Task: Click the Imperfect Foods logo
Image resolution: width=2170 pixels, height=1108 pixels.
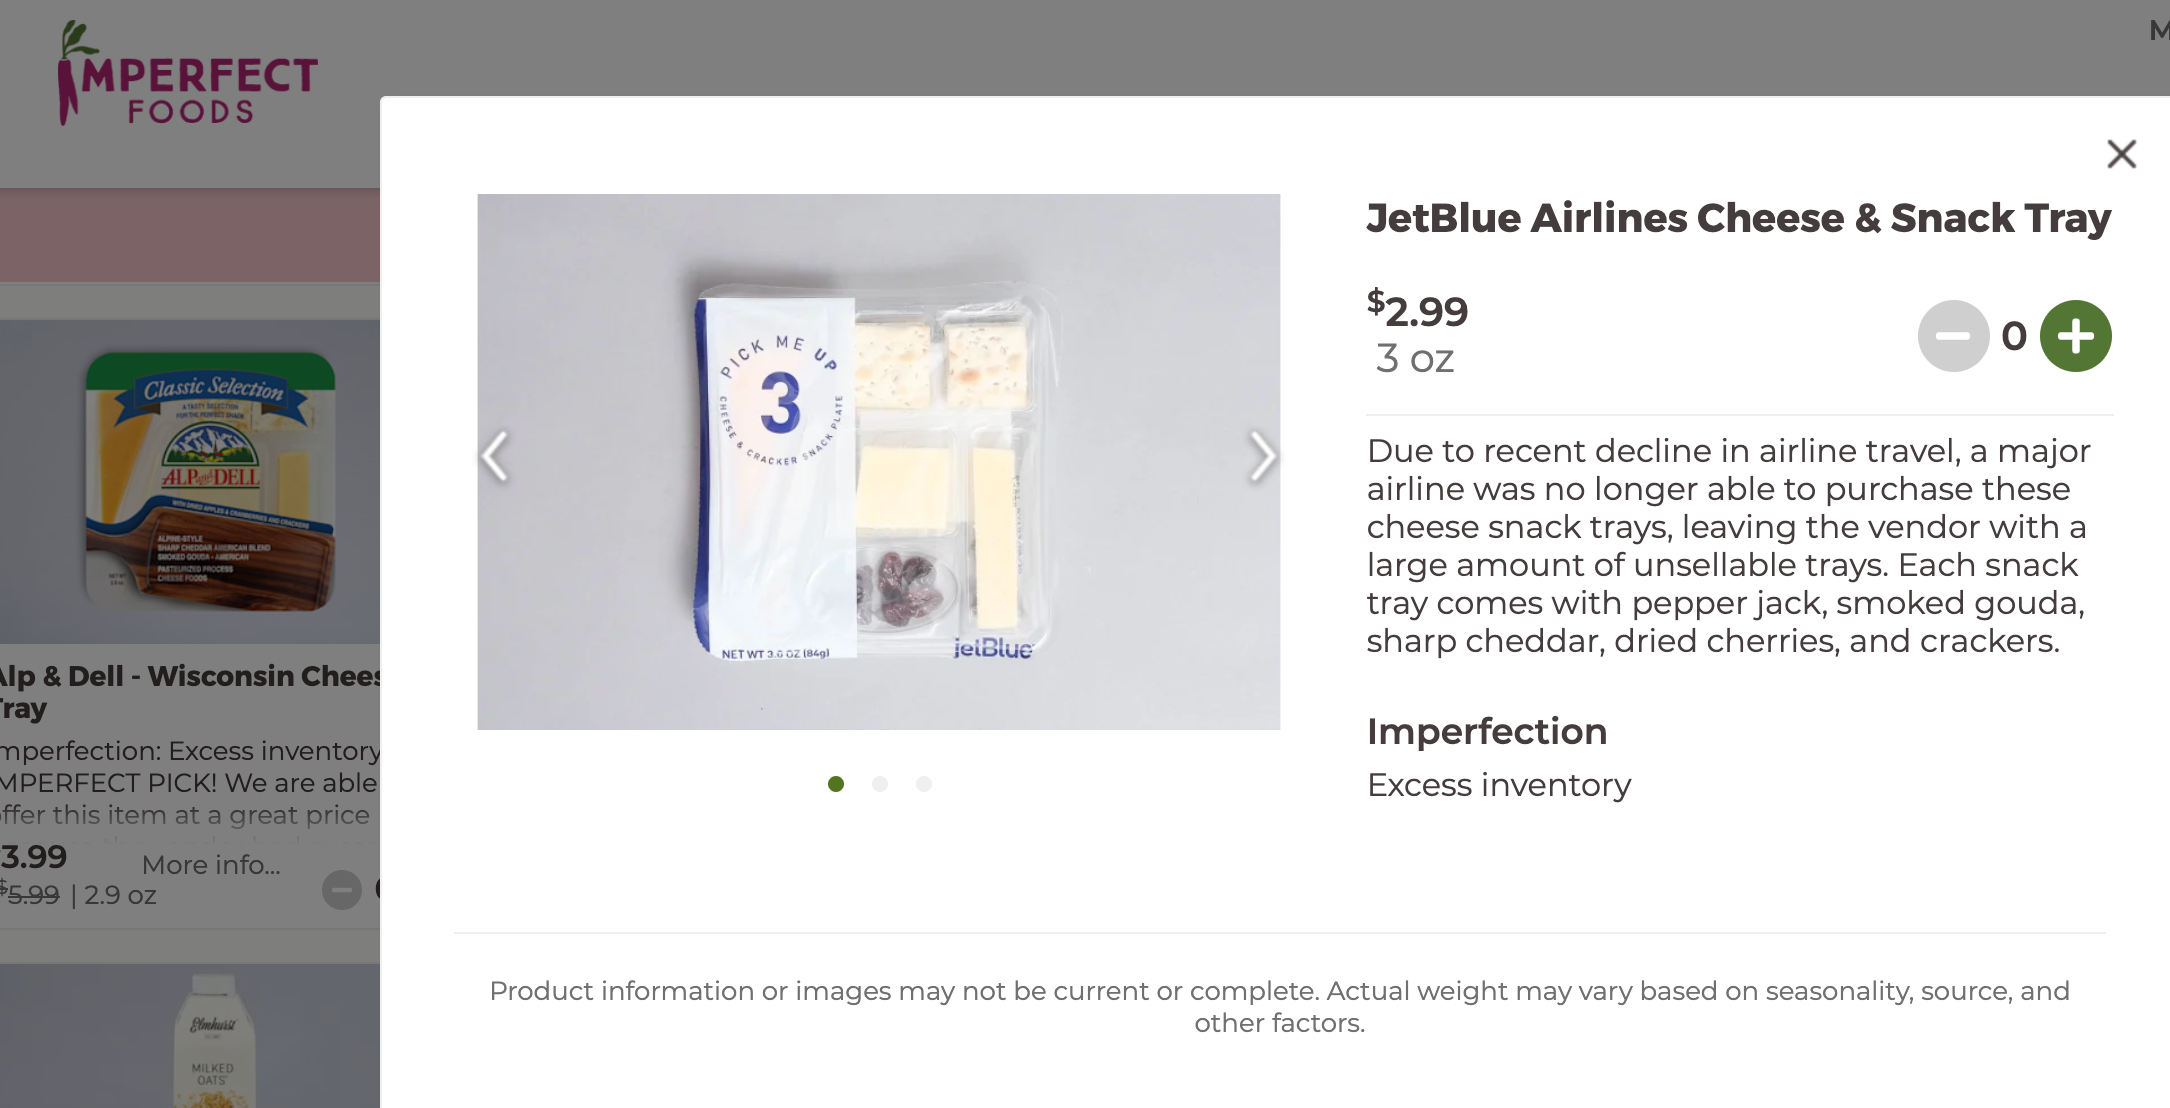Action: coord(188,76)
